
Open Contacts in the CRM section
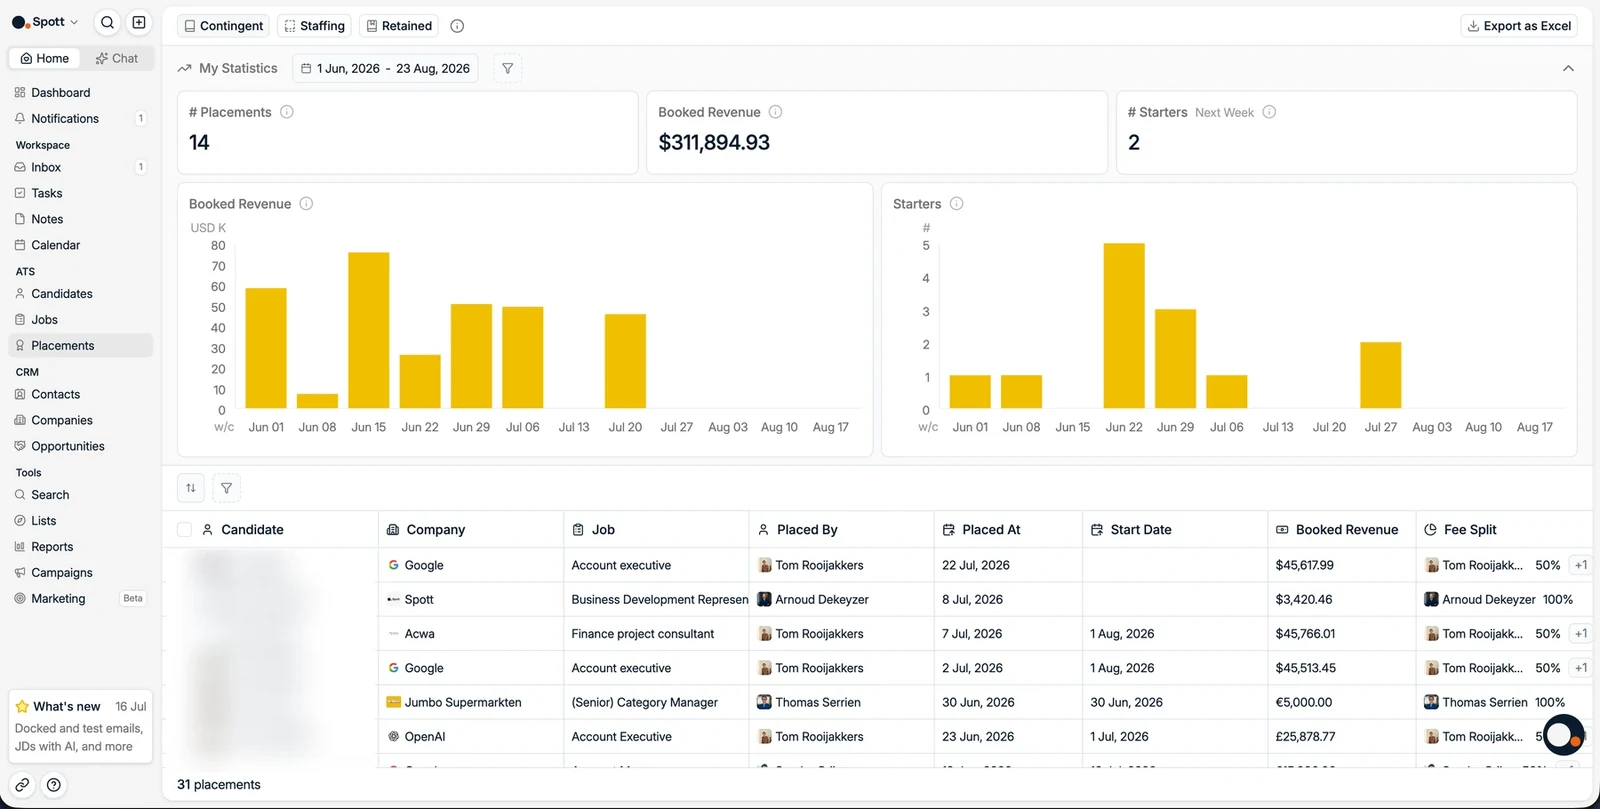point(80,395)
